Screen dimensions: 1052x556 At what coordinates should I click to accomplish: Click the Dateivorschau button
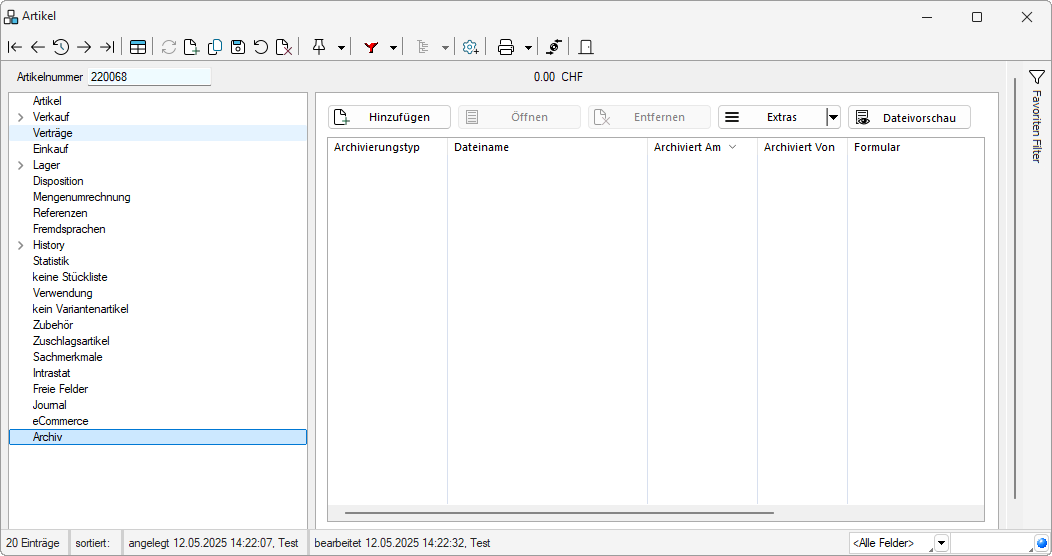pyautogui.click(x=909, y=117)
